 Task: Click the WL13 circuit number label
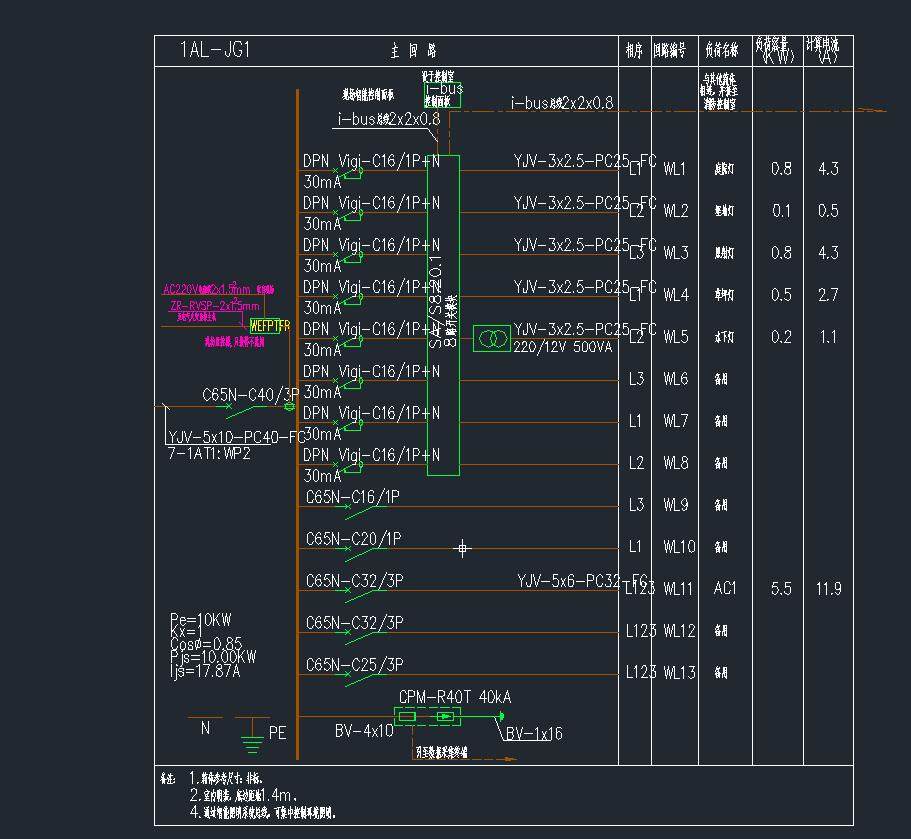(x=678, y=673)
